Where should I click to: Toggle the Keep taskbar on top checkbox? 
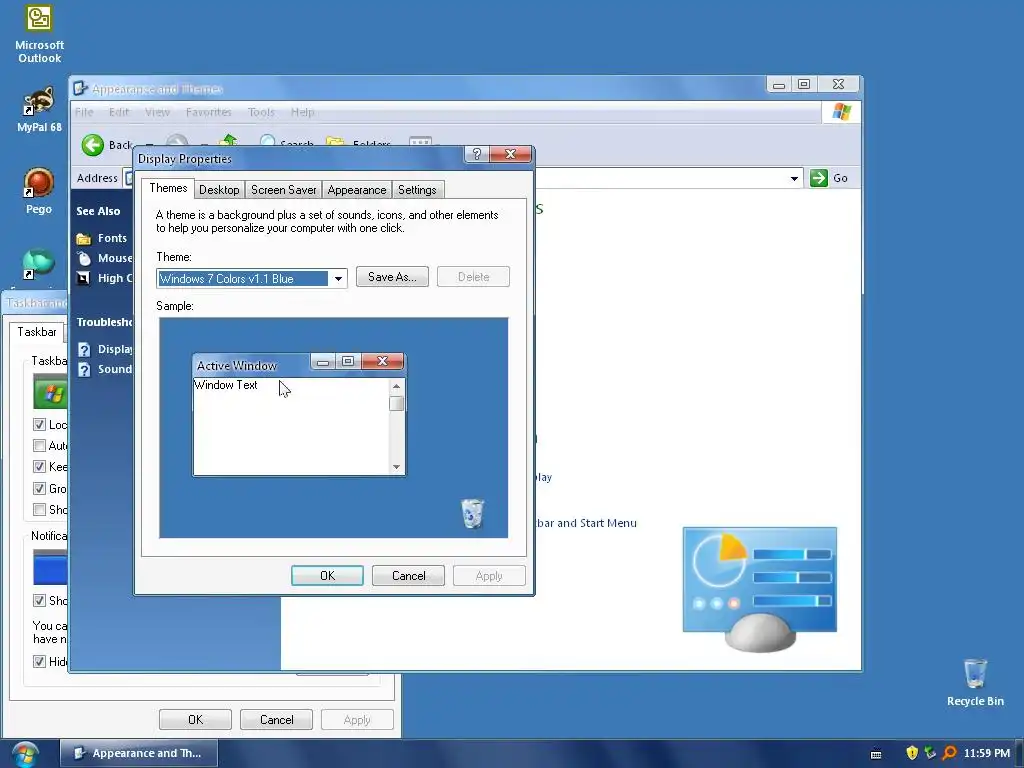tap(39, 466)
